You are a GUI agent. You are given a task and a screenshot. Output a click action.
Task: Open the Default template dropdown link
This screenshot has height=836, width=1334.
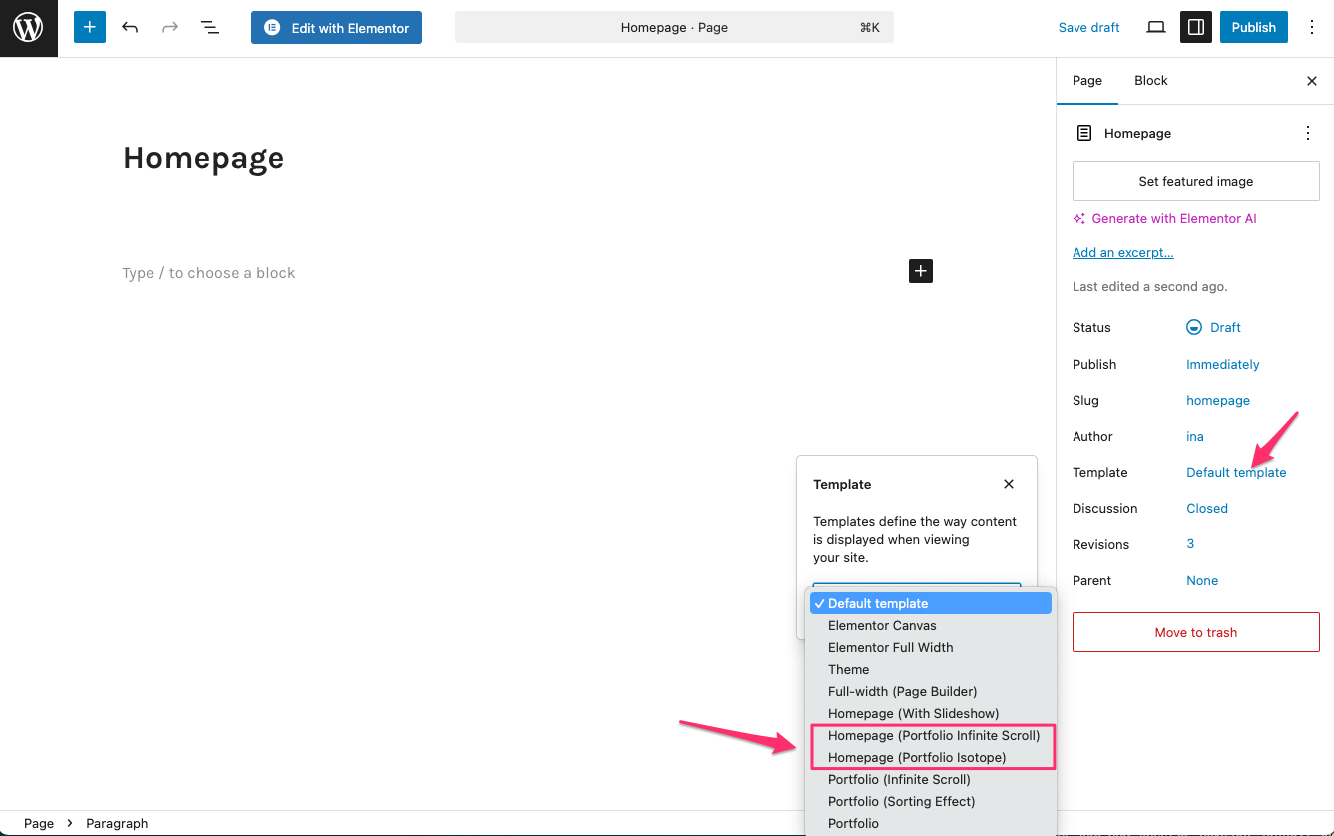(x=1236, y=472)
